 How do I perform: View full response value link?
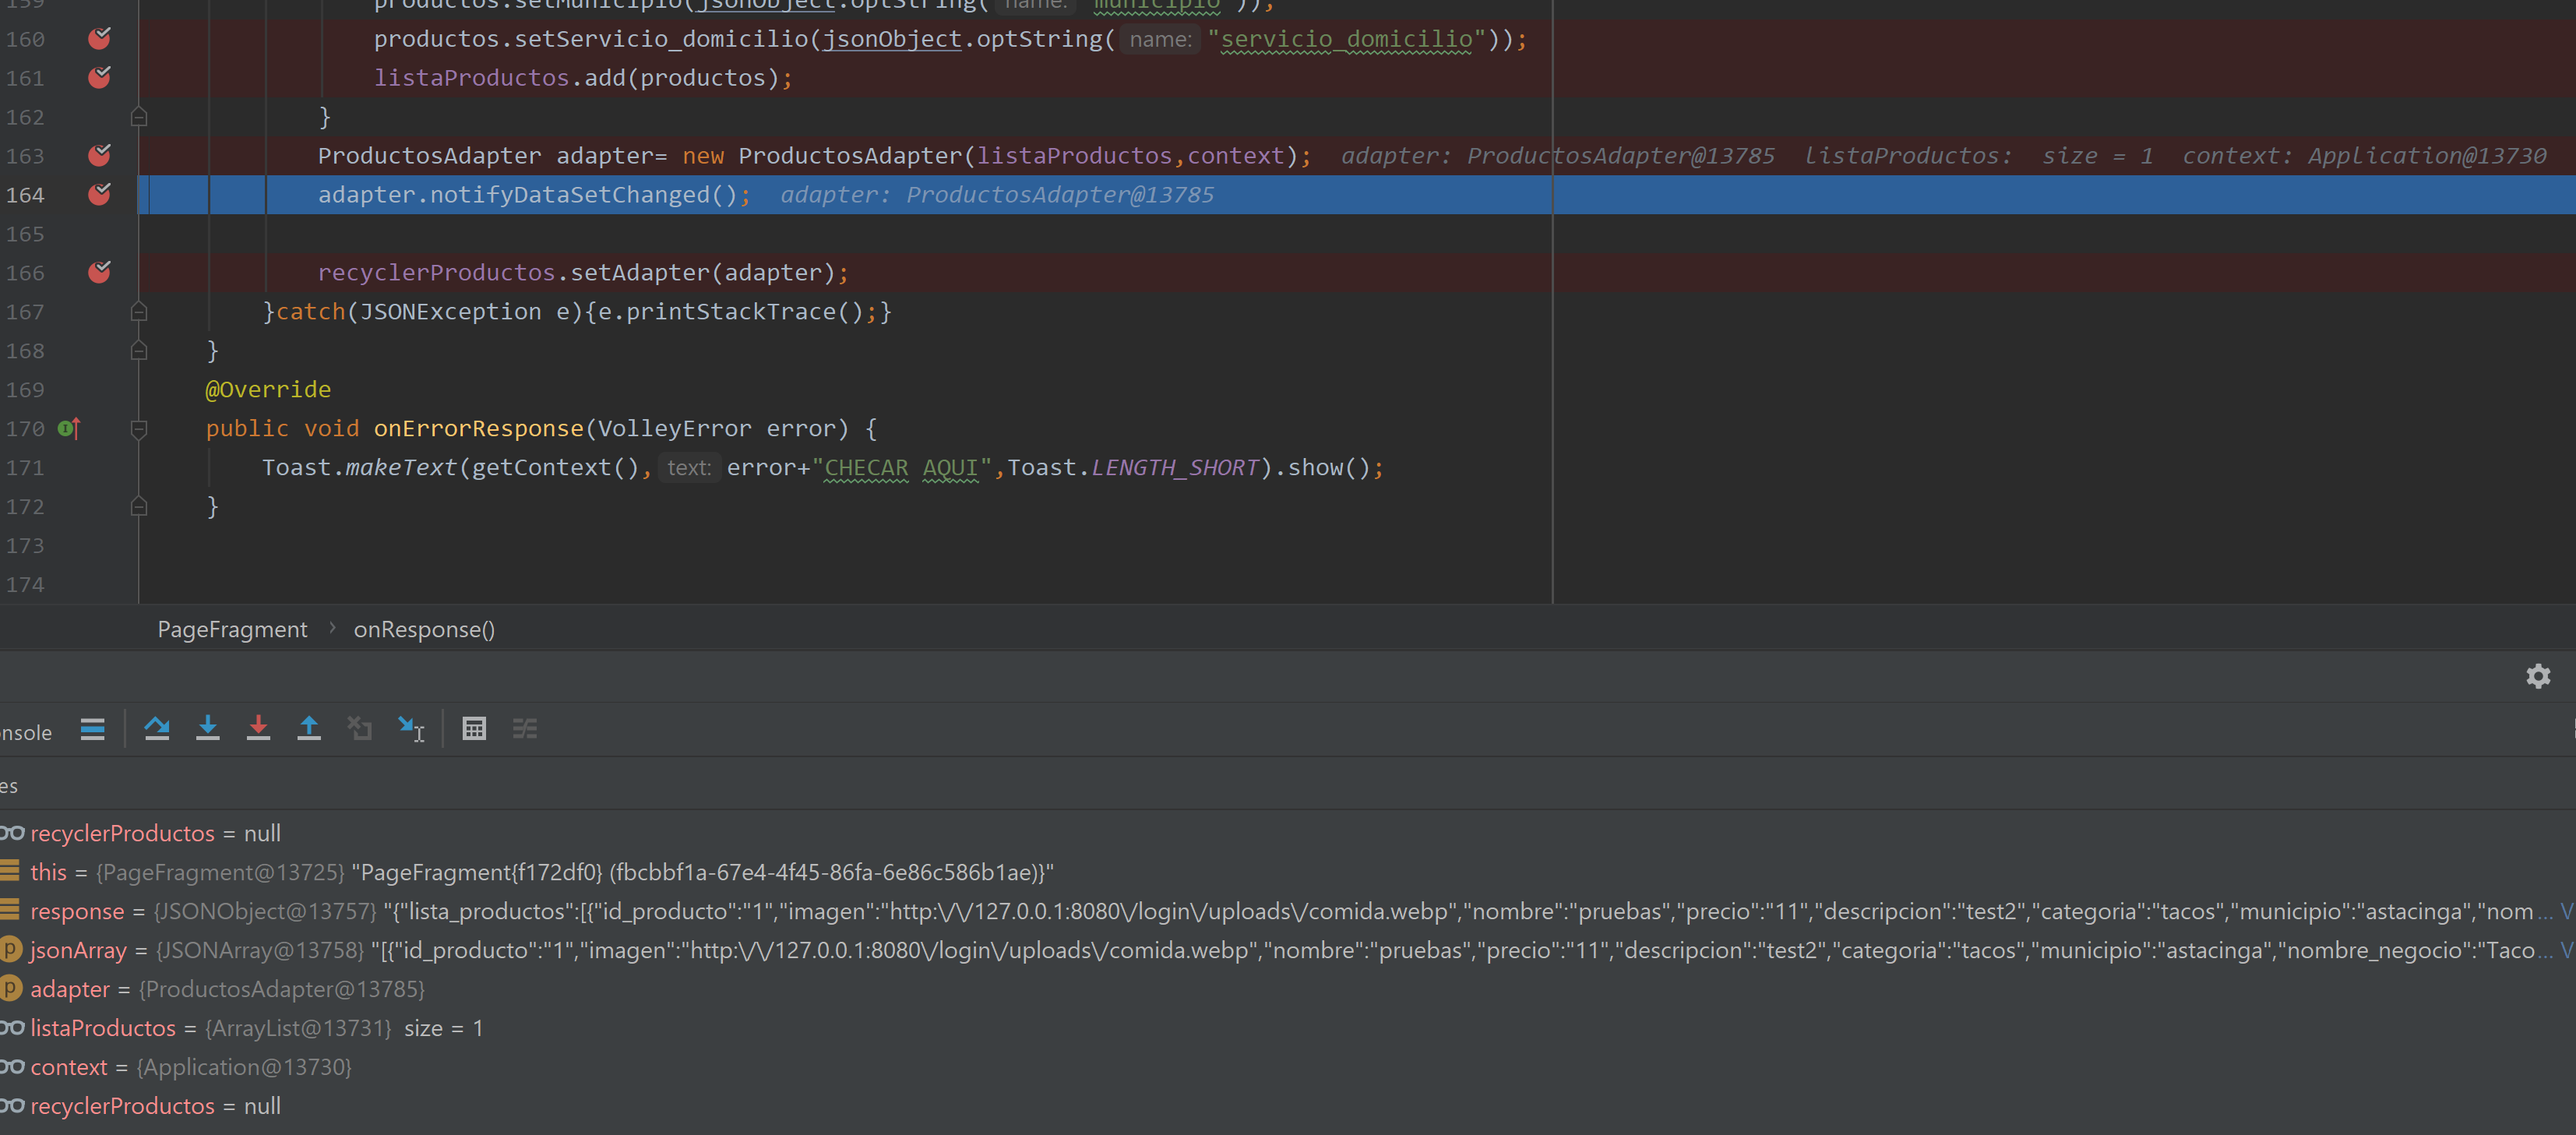point(2566,911)
